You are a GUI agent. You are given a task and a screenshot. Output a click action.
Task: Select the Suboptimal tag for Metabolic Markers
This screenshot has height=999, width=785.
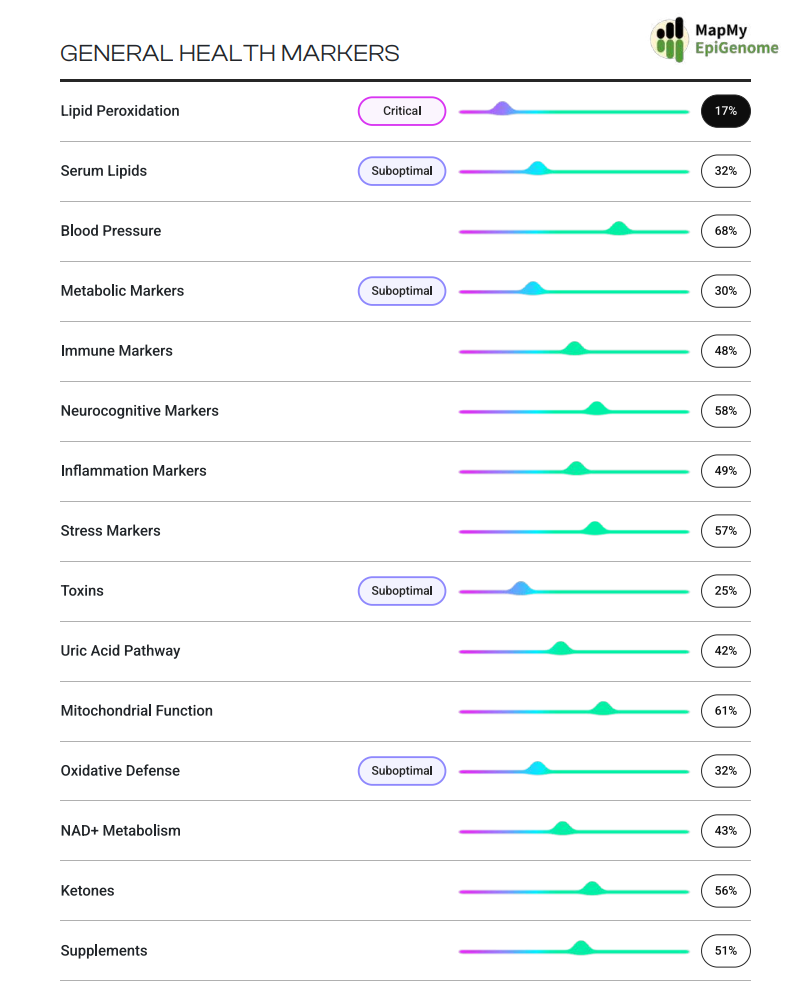pos(402,291)
